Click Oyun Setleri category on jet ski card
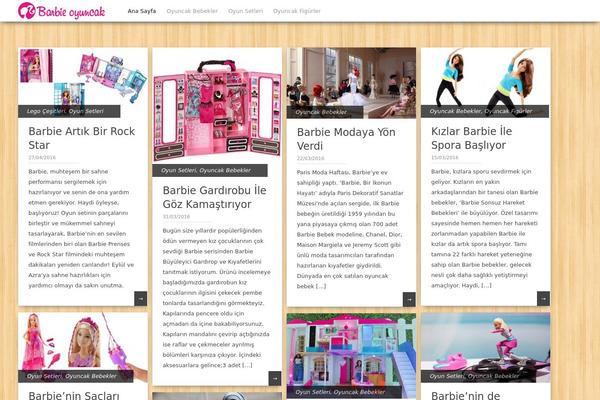This screenshot has height=400, width=600. (x=447, y=376)
